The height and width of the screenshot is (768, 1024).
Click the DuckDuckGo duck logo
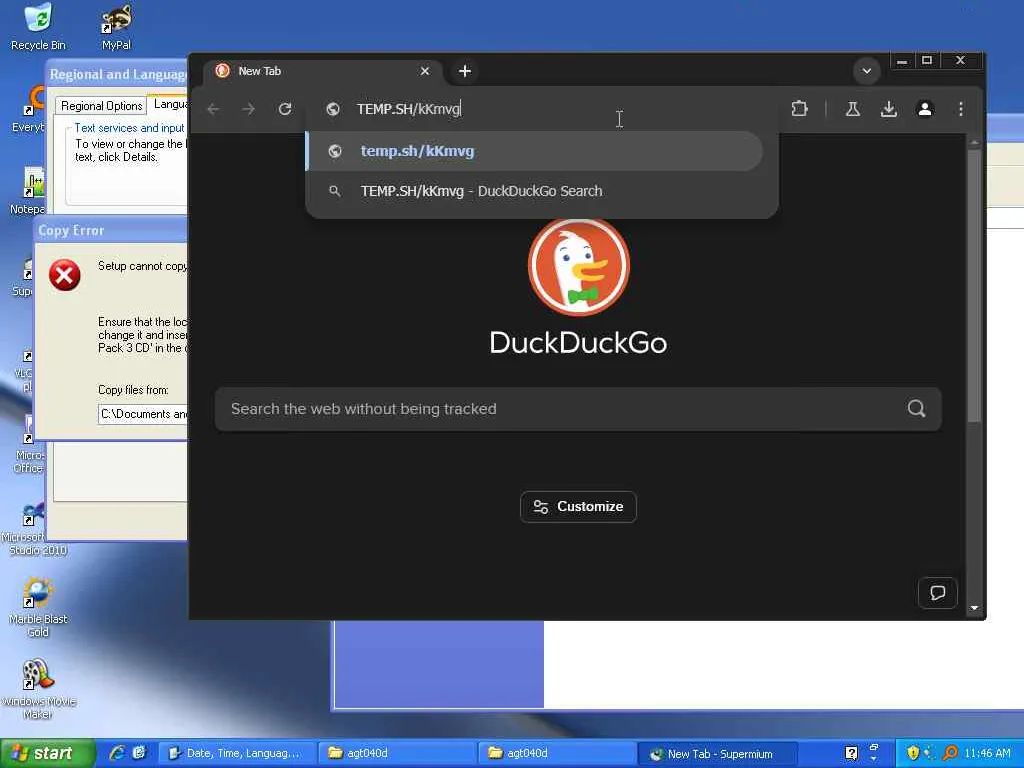pyautogui.click(x=579, y=266)
